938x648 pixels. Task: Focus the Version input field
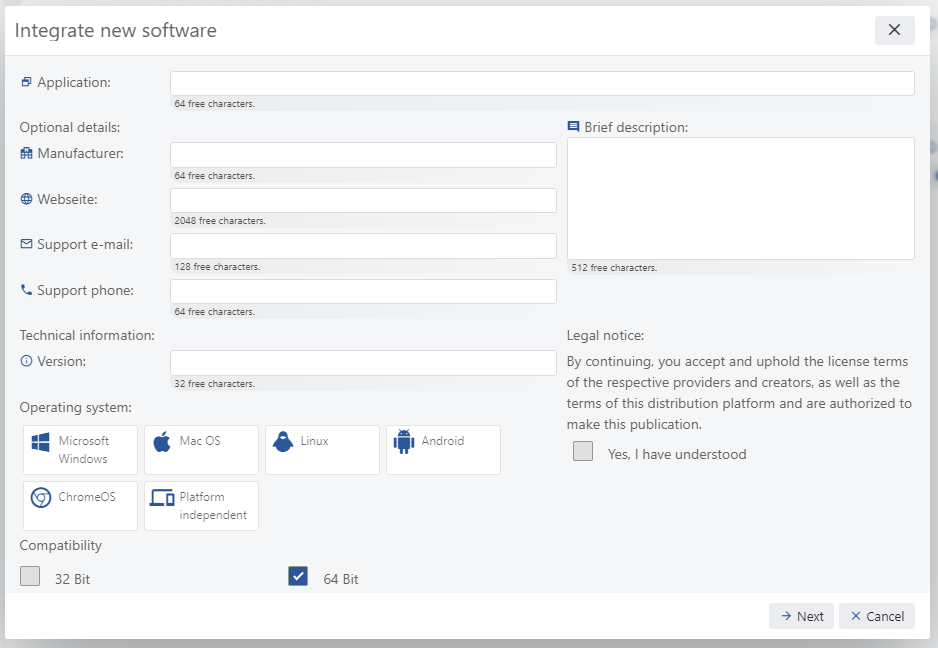pyautogui.click(x=363, y=363)
